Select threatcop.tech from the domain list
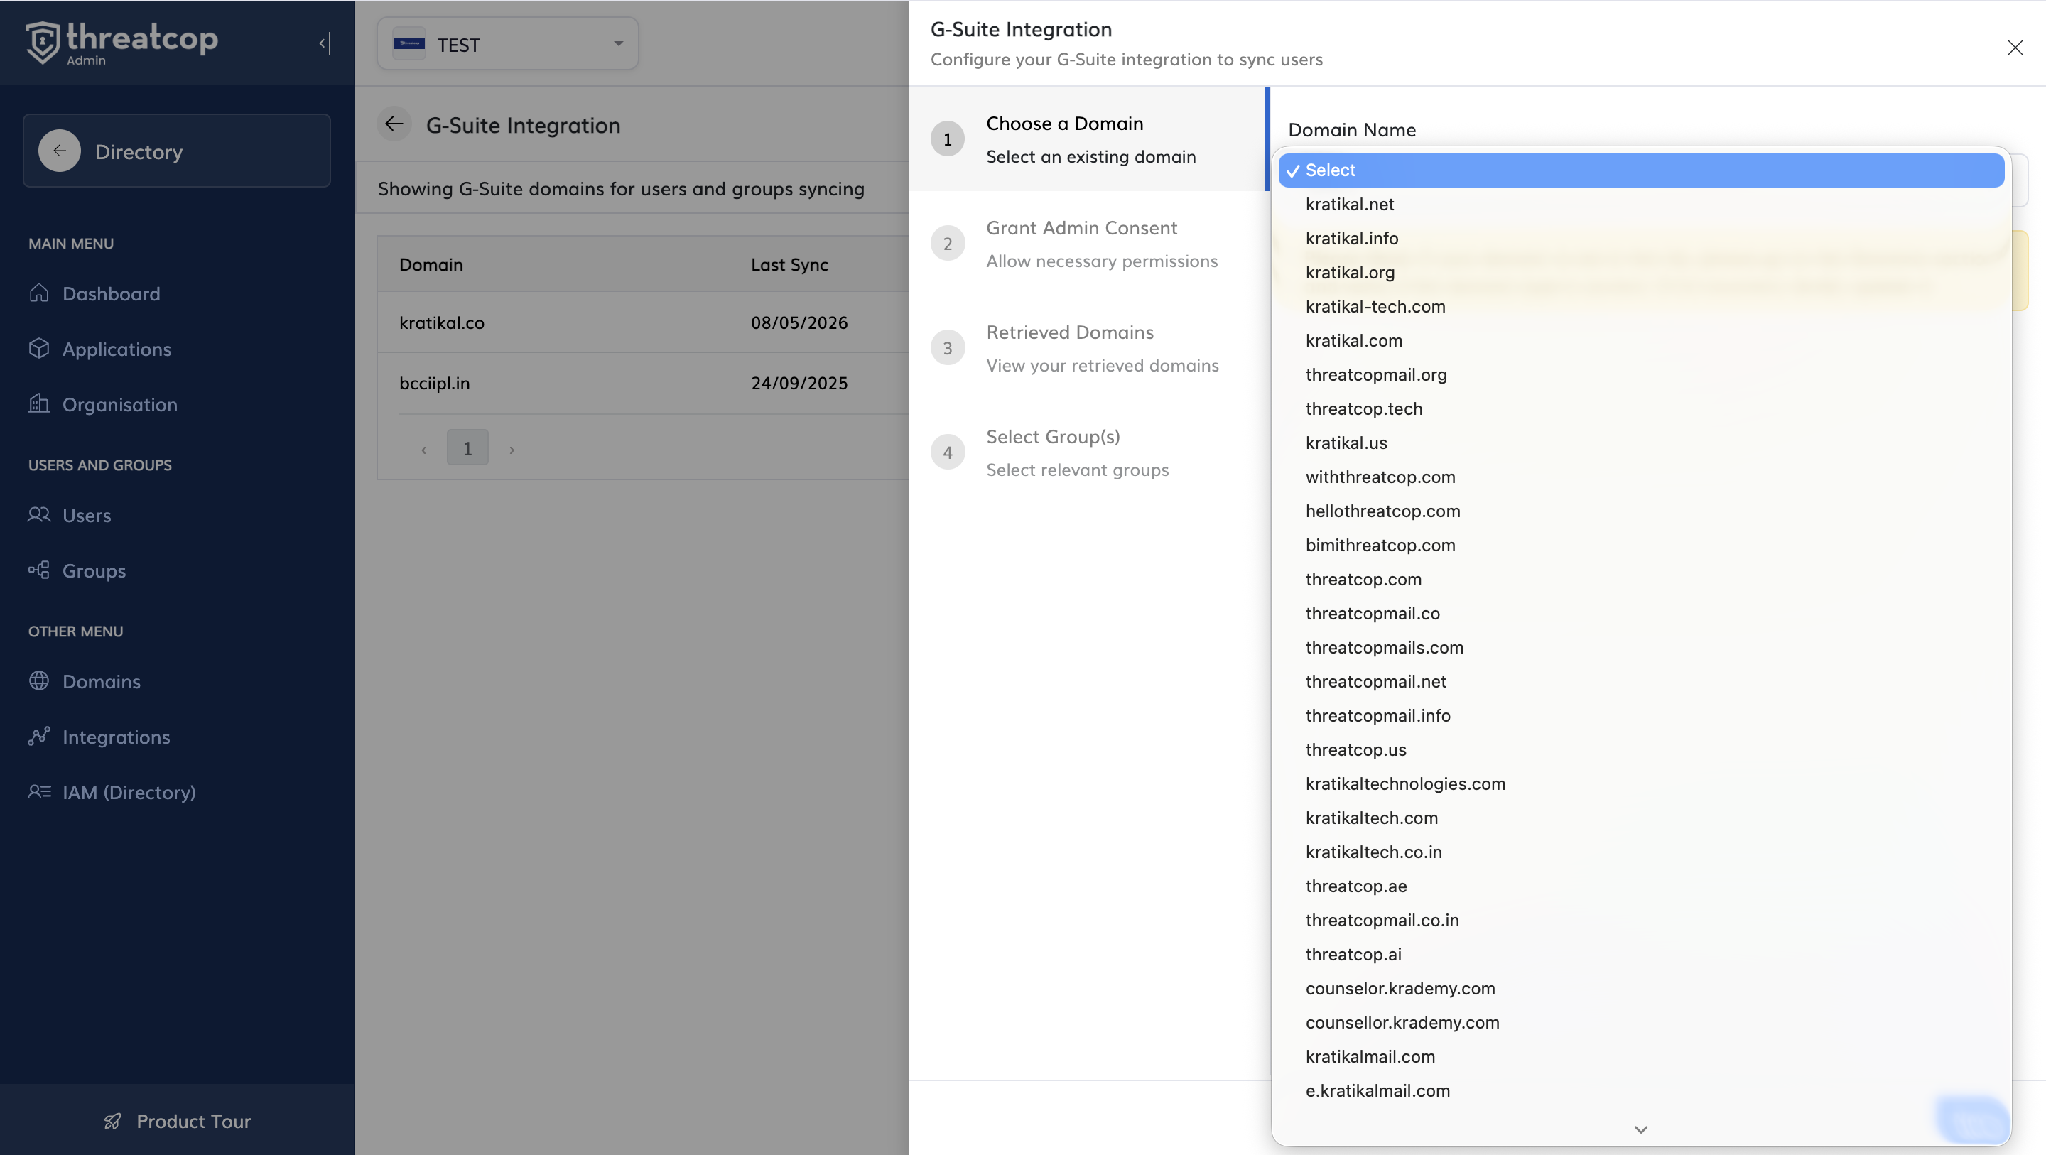The width and height of the screenshot is (2046, 1155). click(x=1641, y=409)
